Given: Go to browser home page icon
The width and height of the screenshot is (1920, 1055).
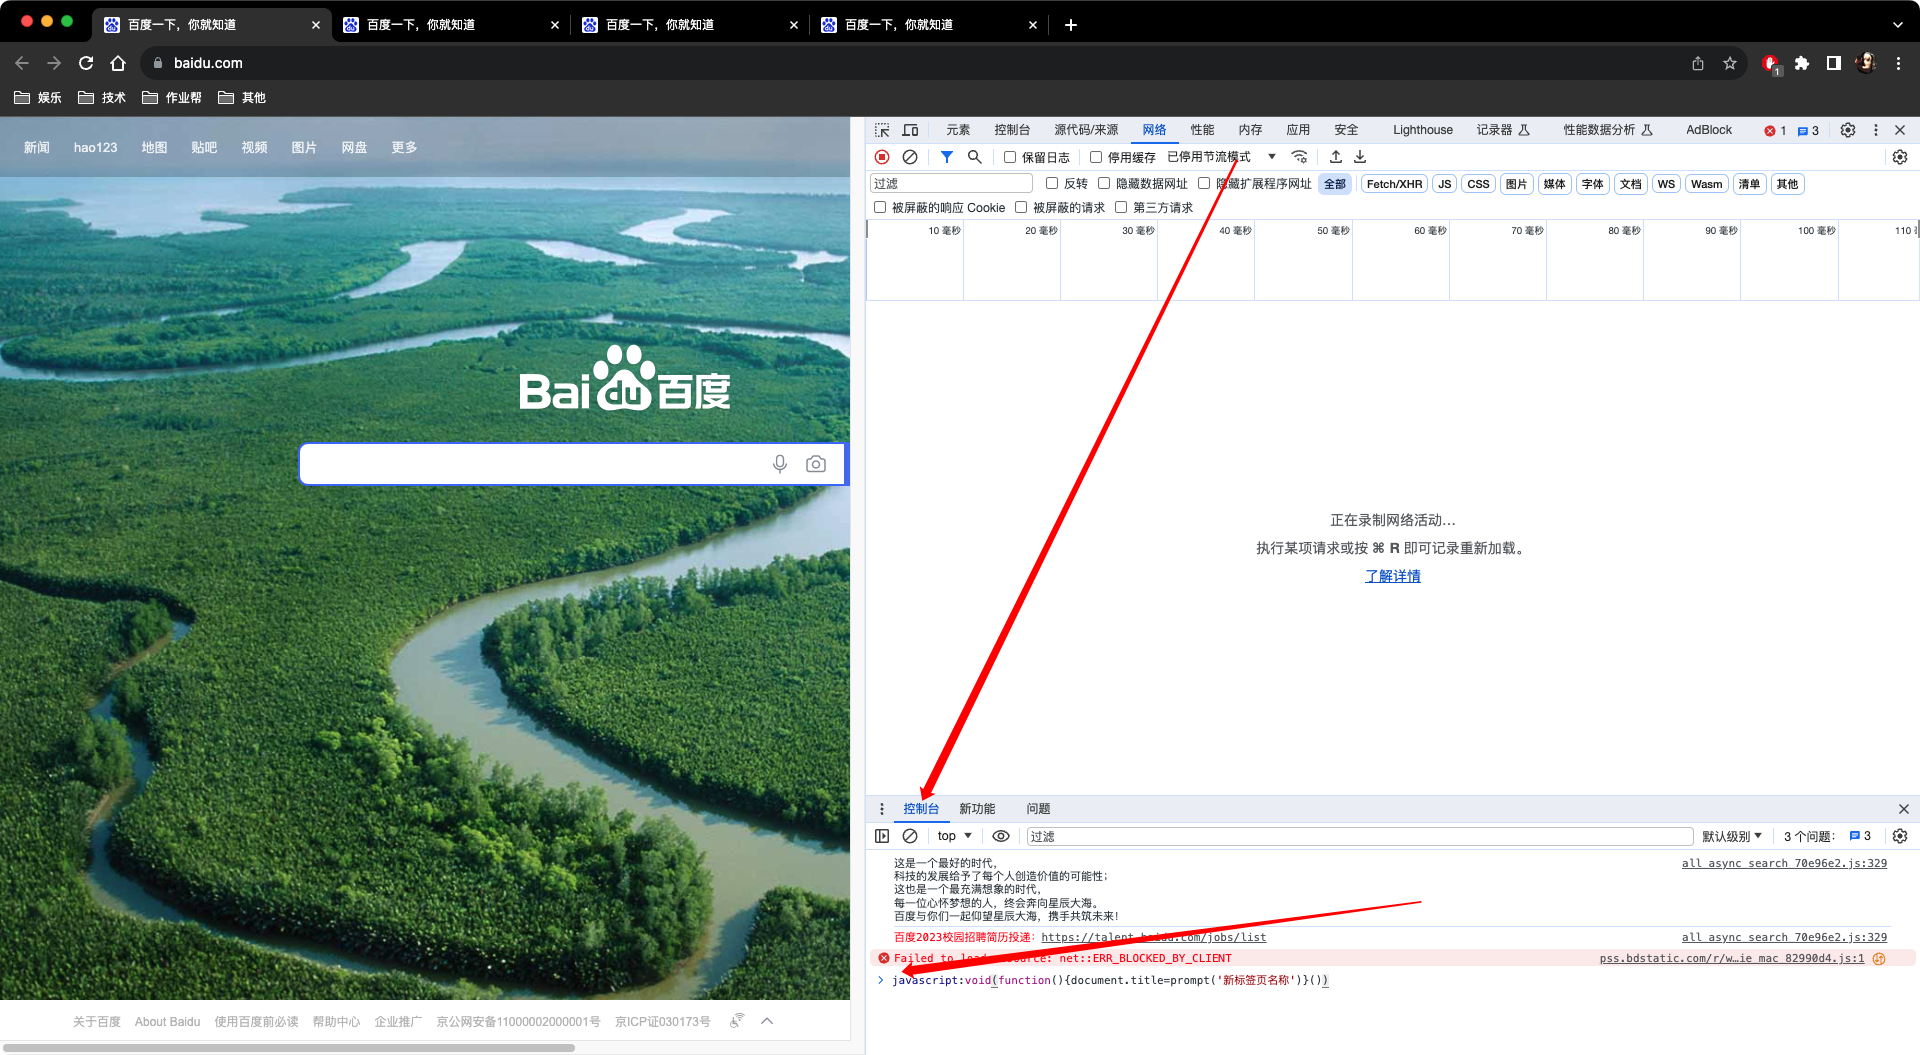Looking at the screenshot, I should pyautogui.click(x=118, y=63).
